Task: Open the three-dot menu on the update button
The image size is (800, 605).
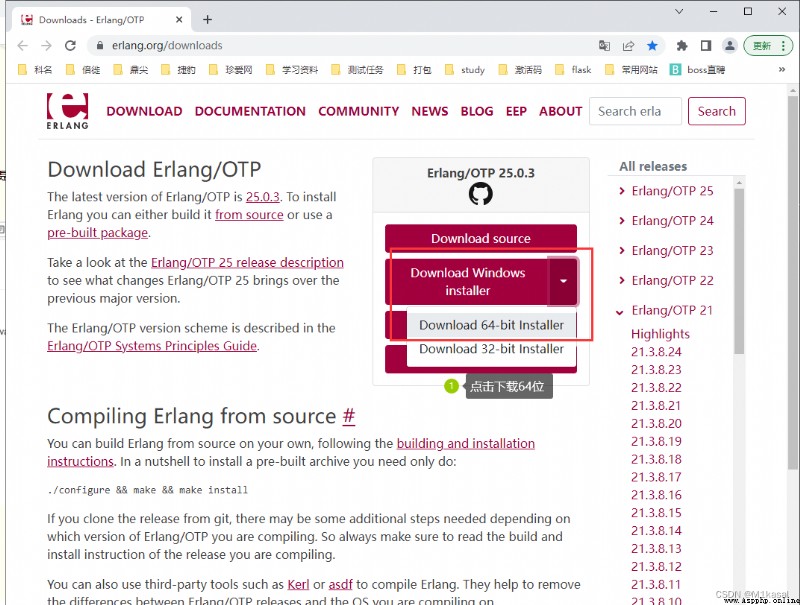Action: coord(783,45)
